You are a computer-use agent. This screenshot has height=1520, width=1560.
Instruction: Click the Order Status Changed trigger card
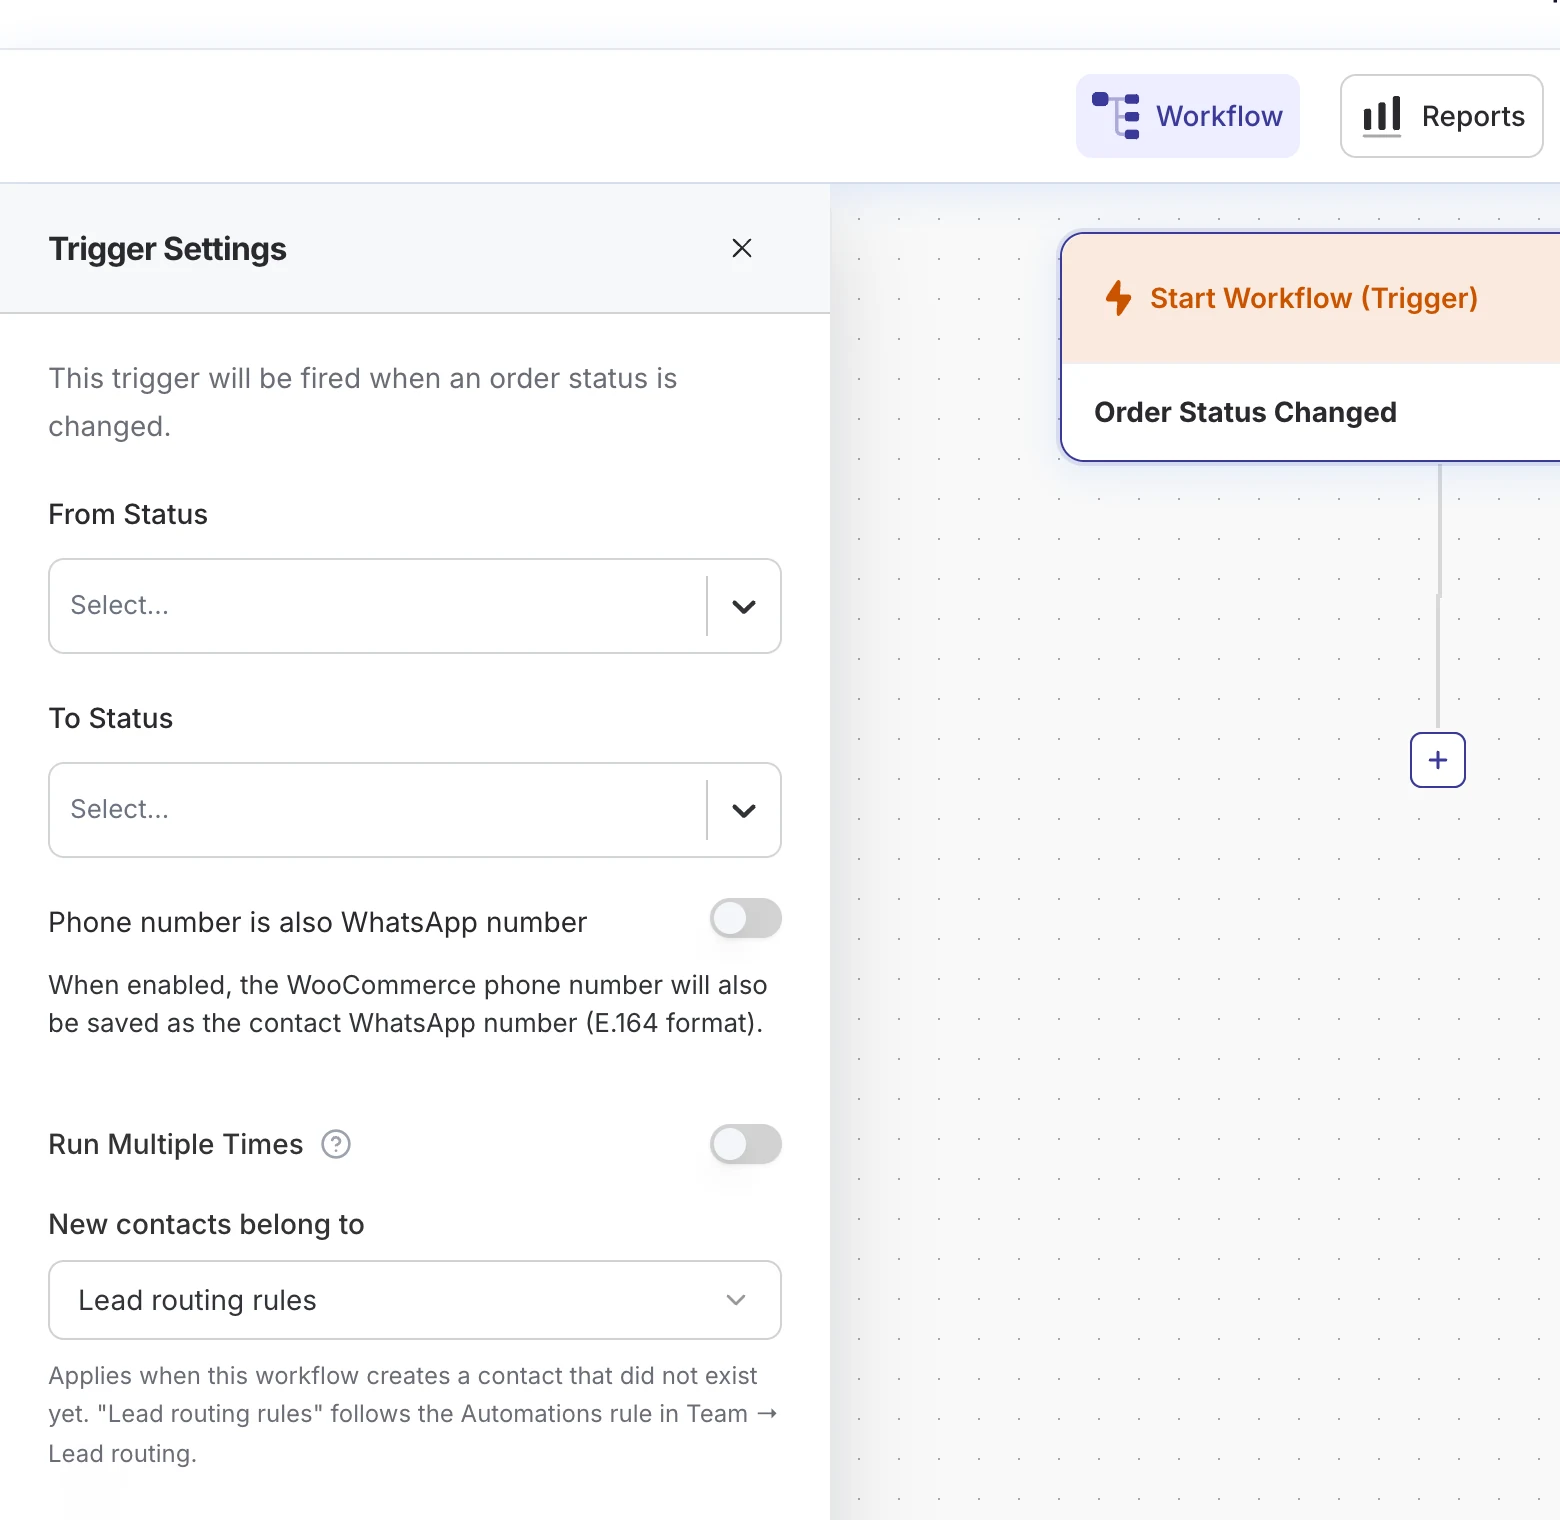click(1311, 412)
